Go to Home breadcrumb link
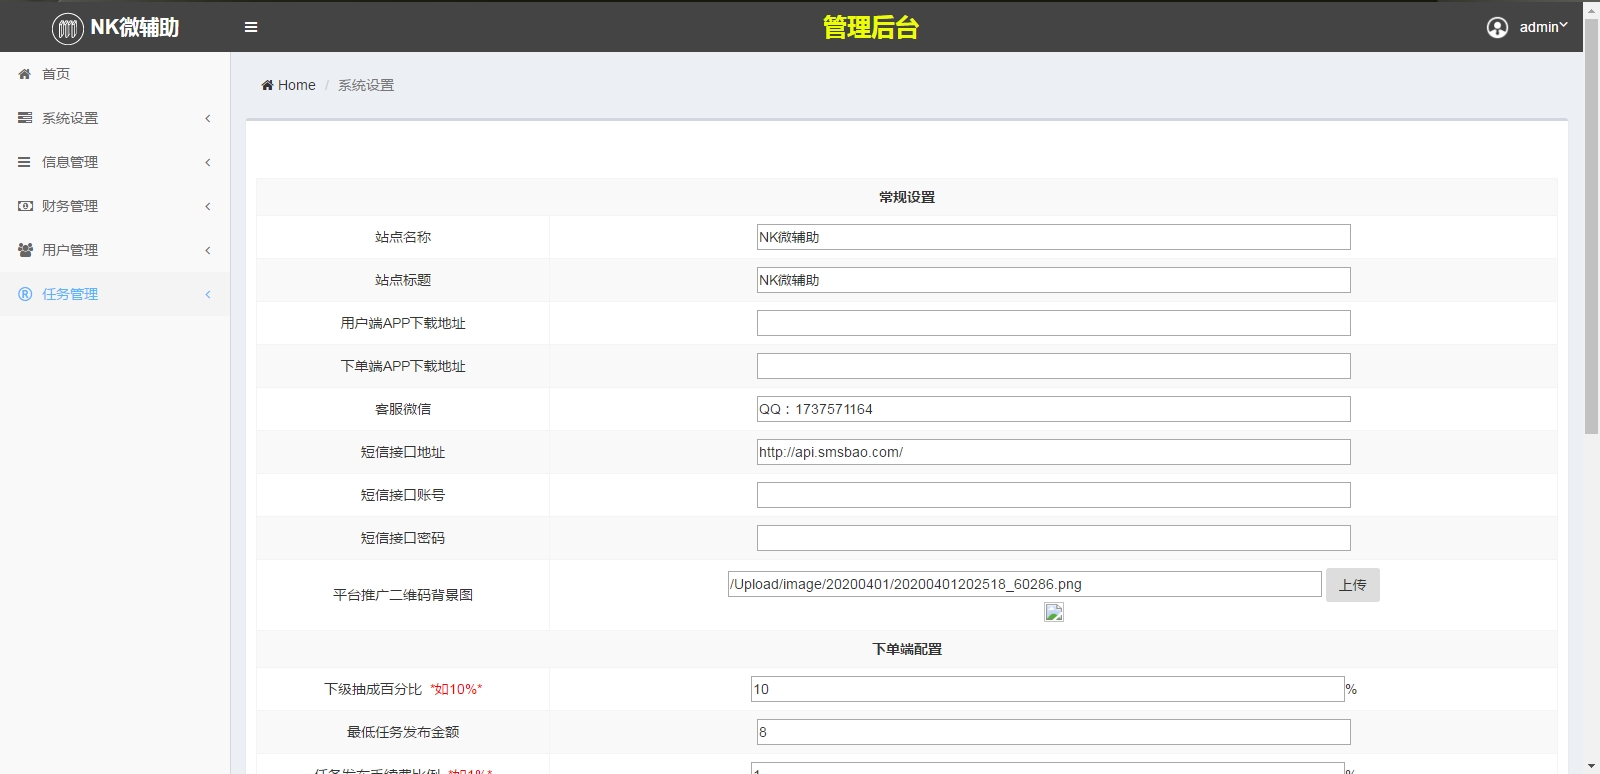This screenshot has height=774, width=1600. pyautogui.click(x=296, y=85)
